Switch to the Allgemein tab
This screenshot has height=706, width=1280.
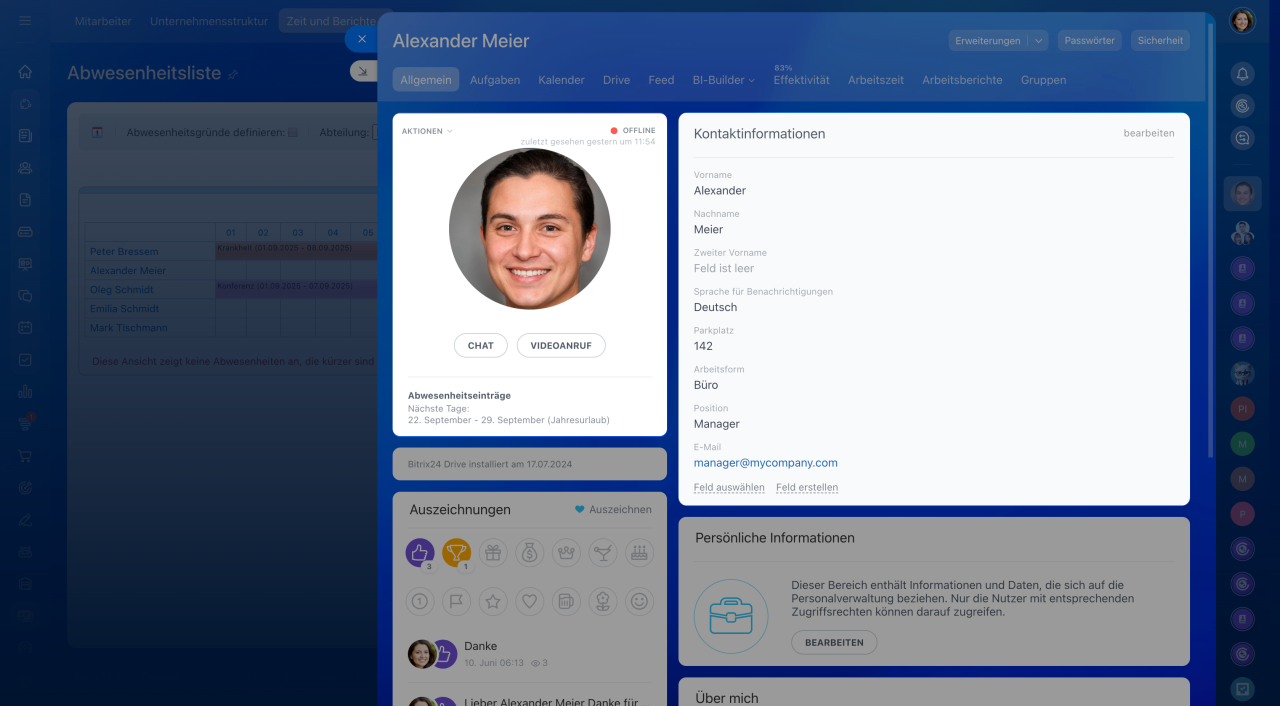point(426,80)
